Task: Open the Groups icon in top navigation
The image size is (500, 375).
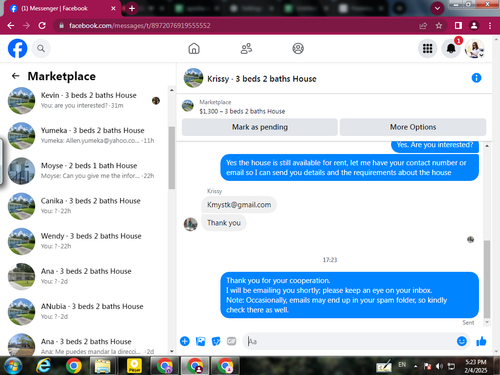Action: click(x=298, y=49)
